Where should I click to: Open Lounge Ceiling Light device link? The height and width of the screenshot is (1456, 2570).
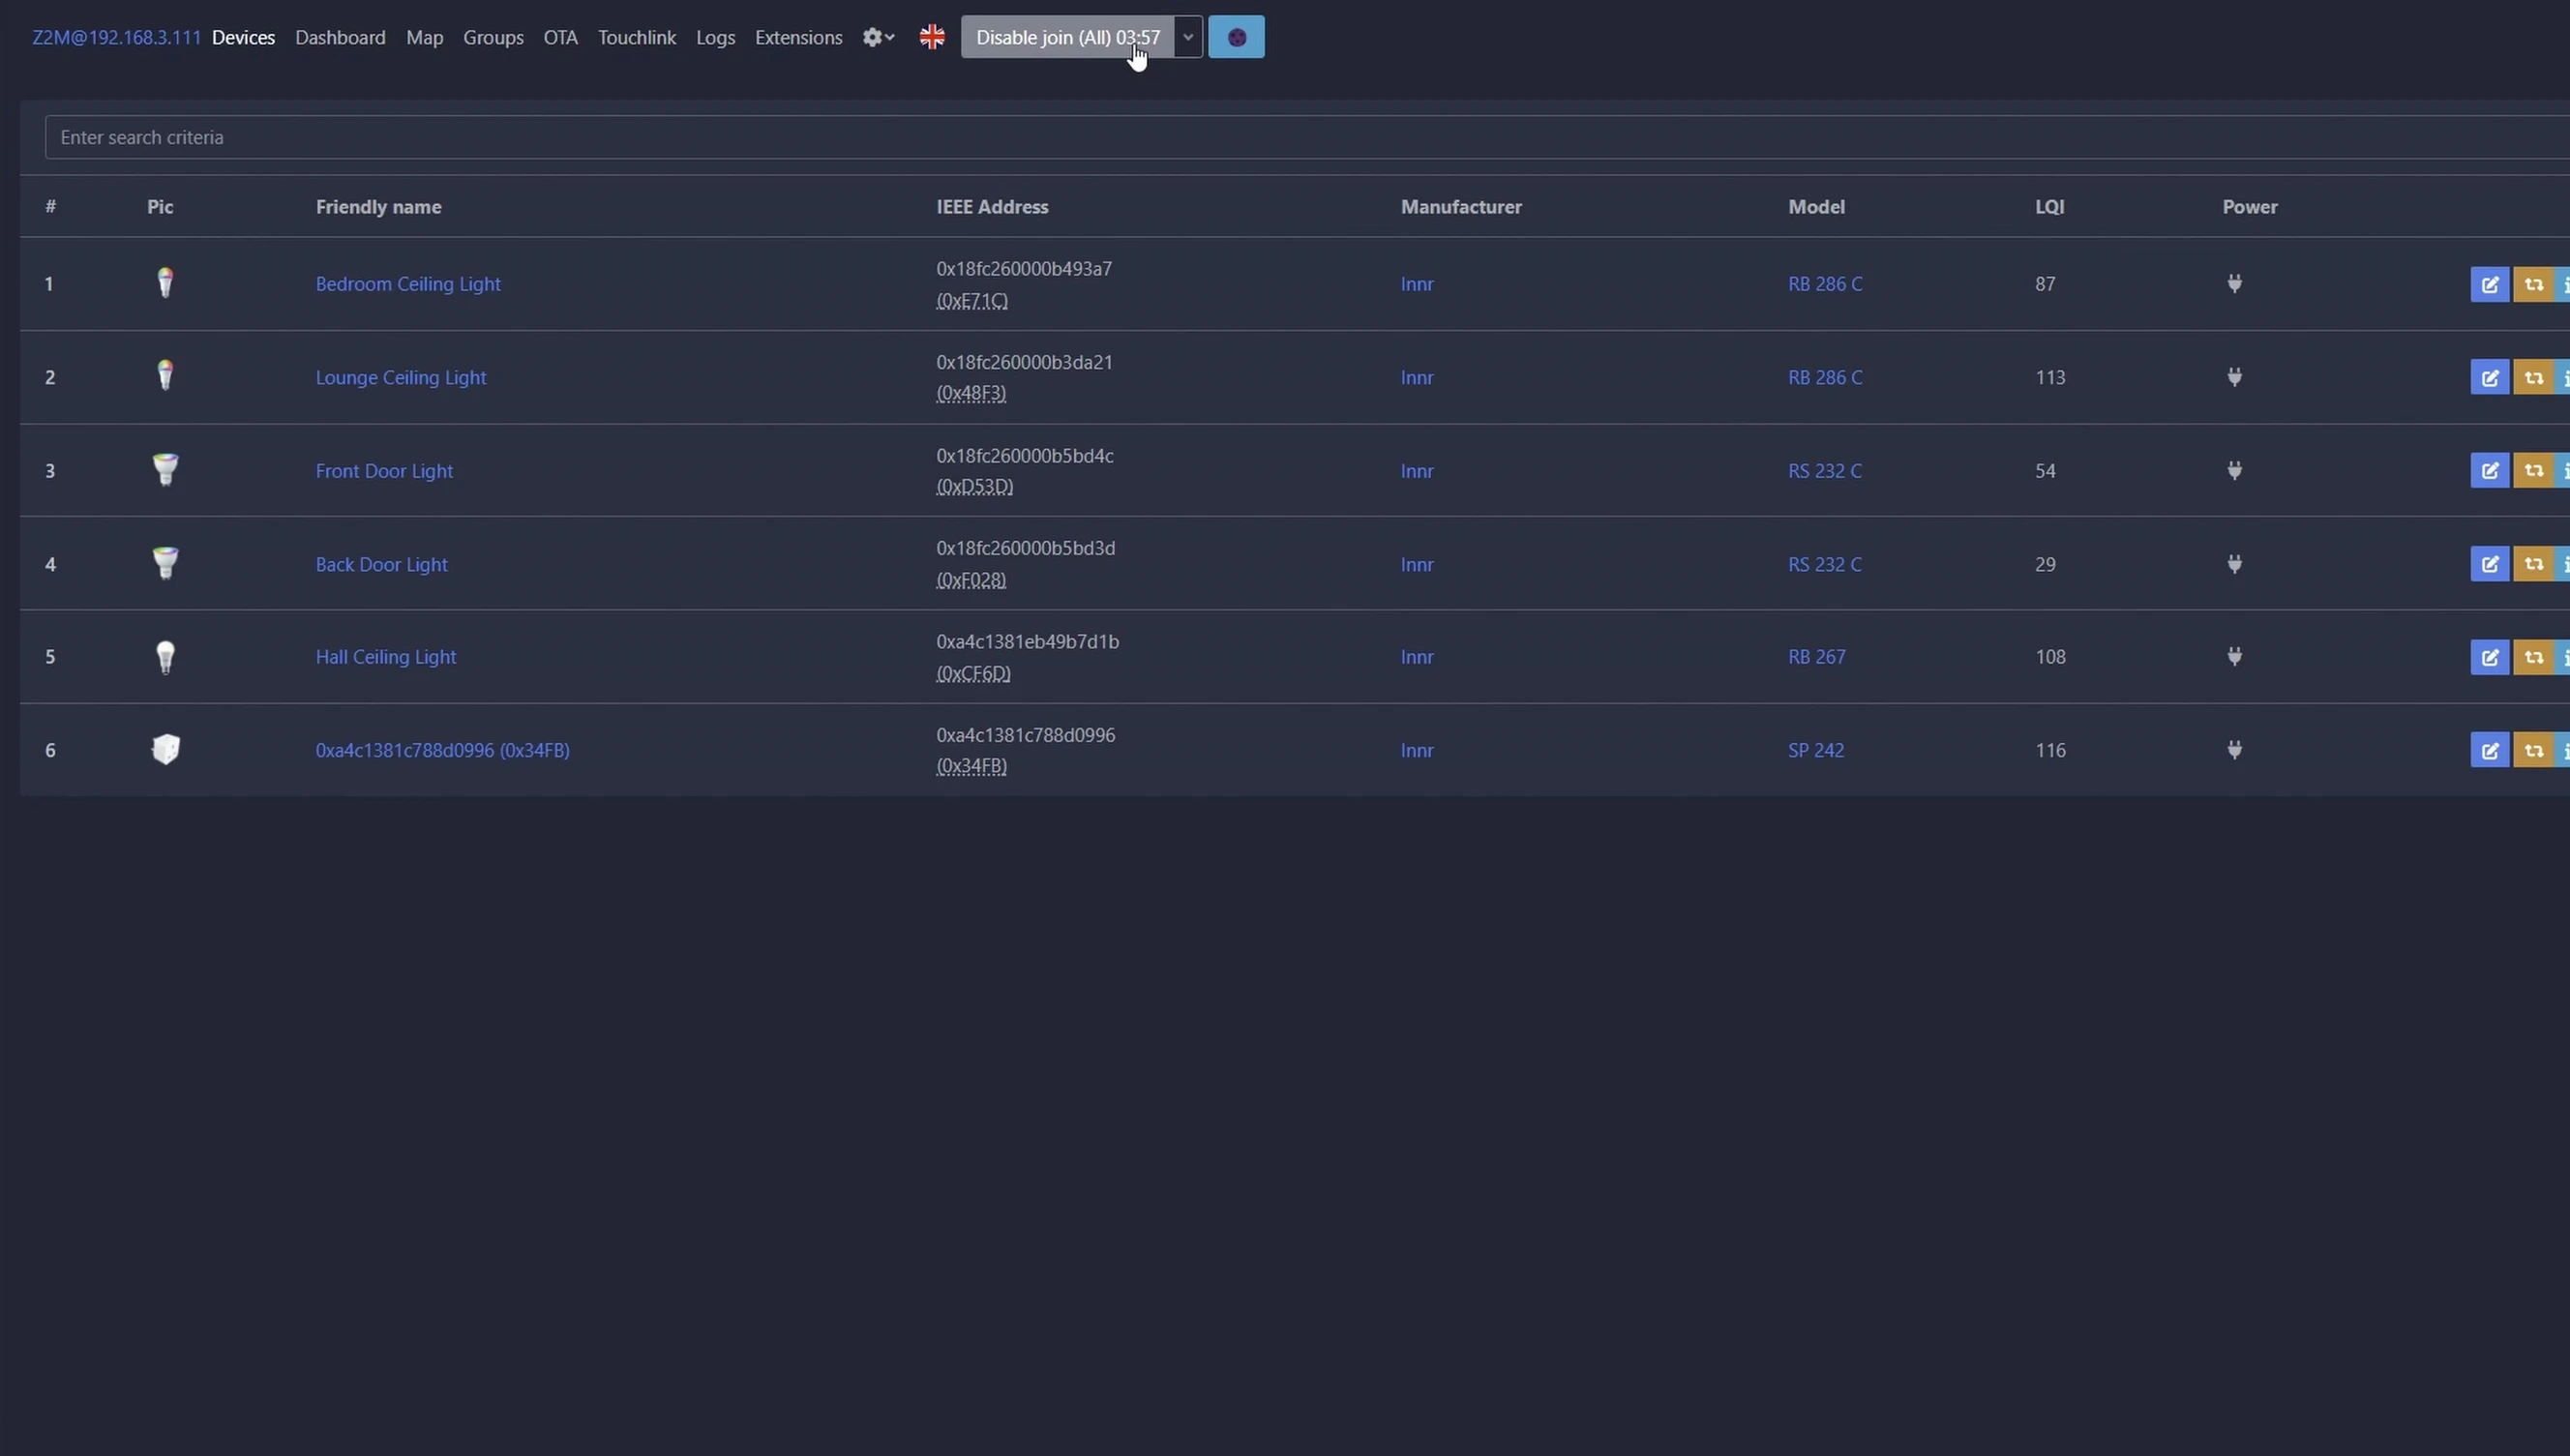coord(401,377)
